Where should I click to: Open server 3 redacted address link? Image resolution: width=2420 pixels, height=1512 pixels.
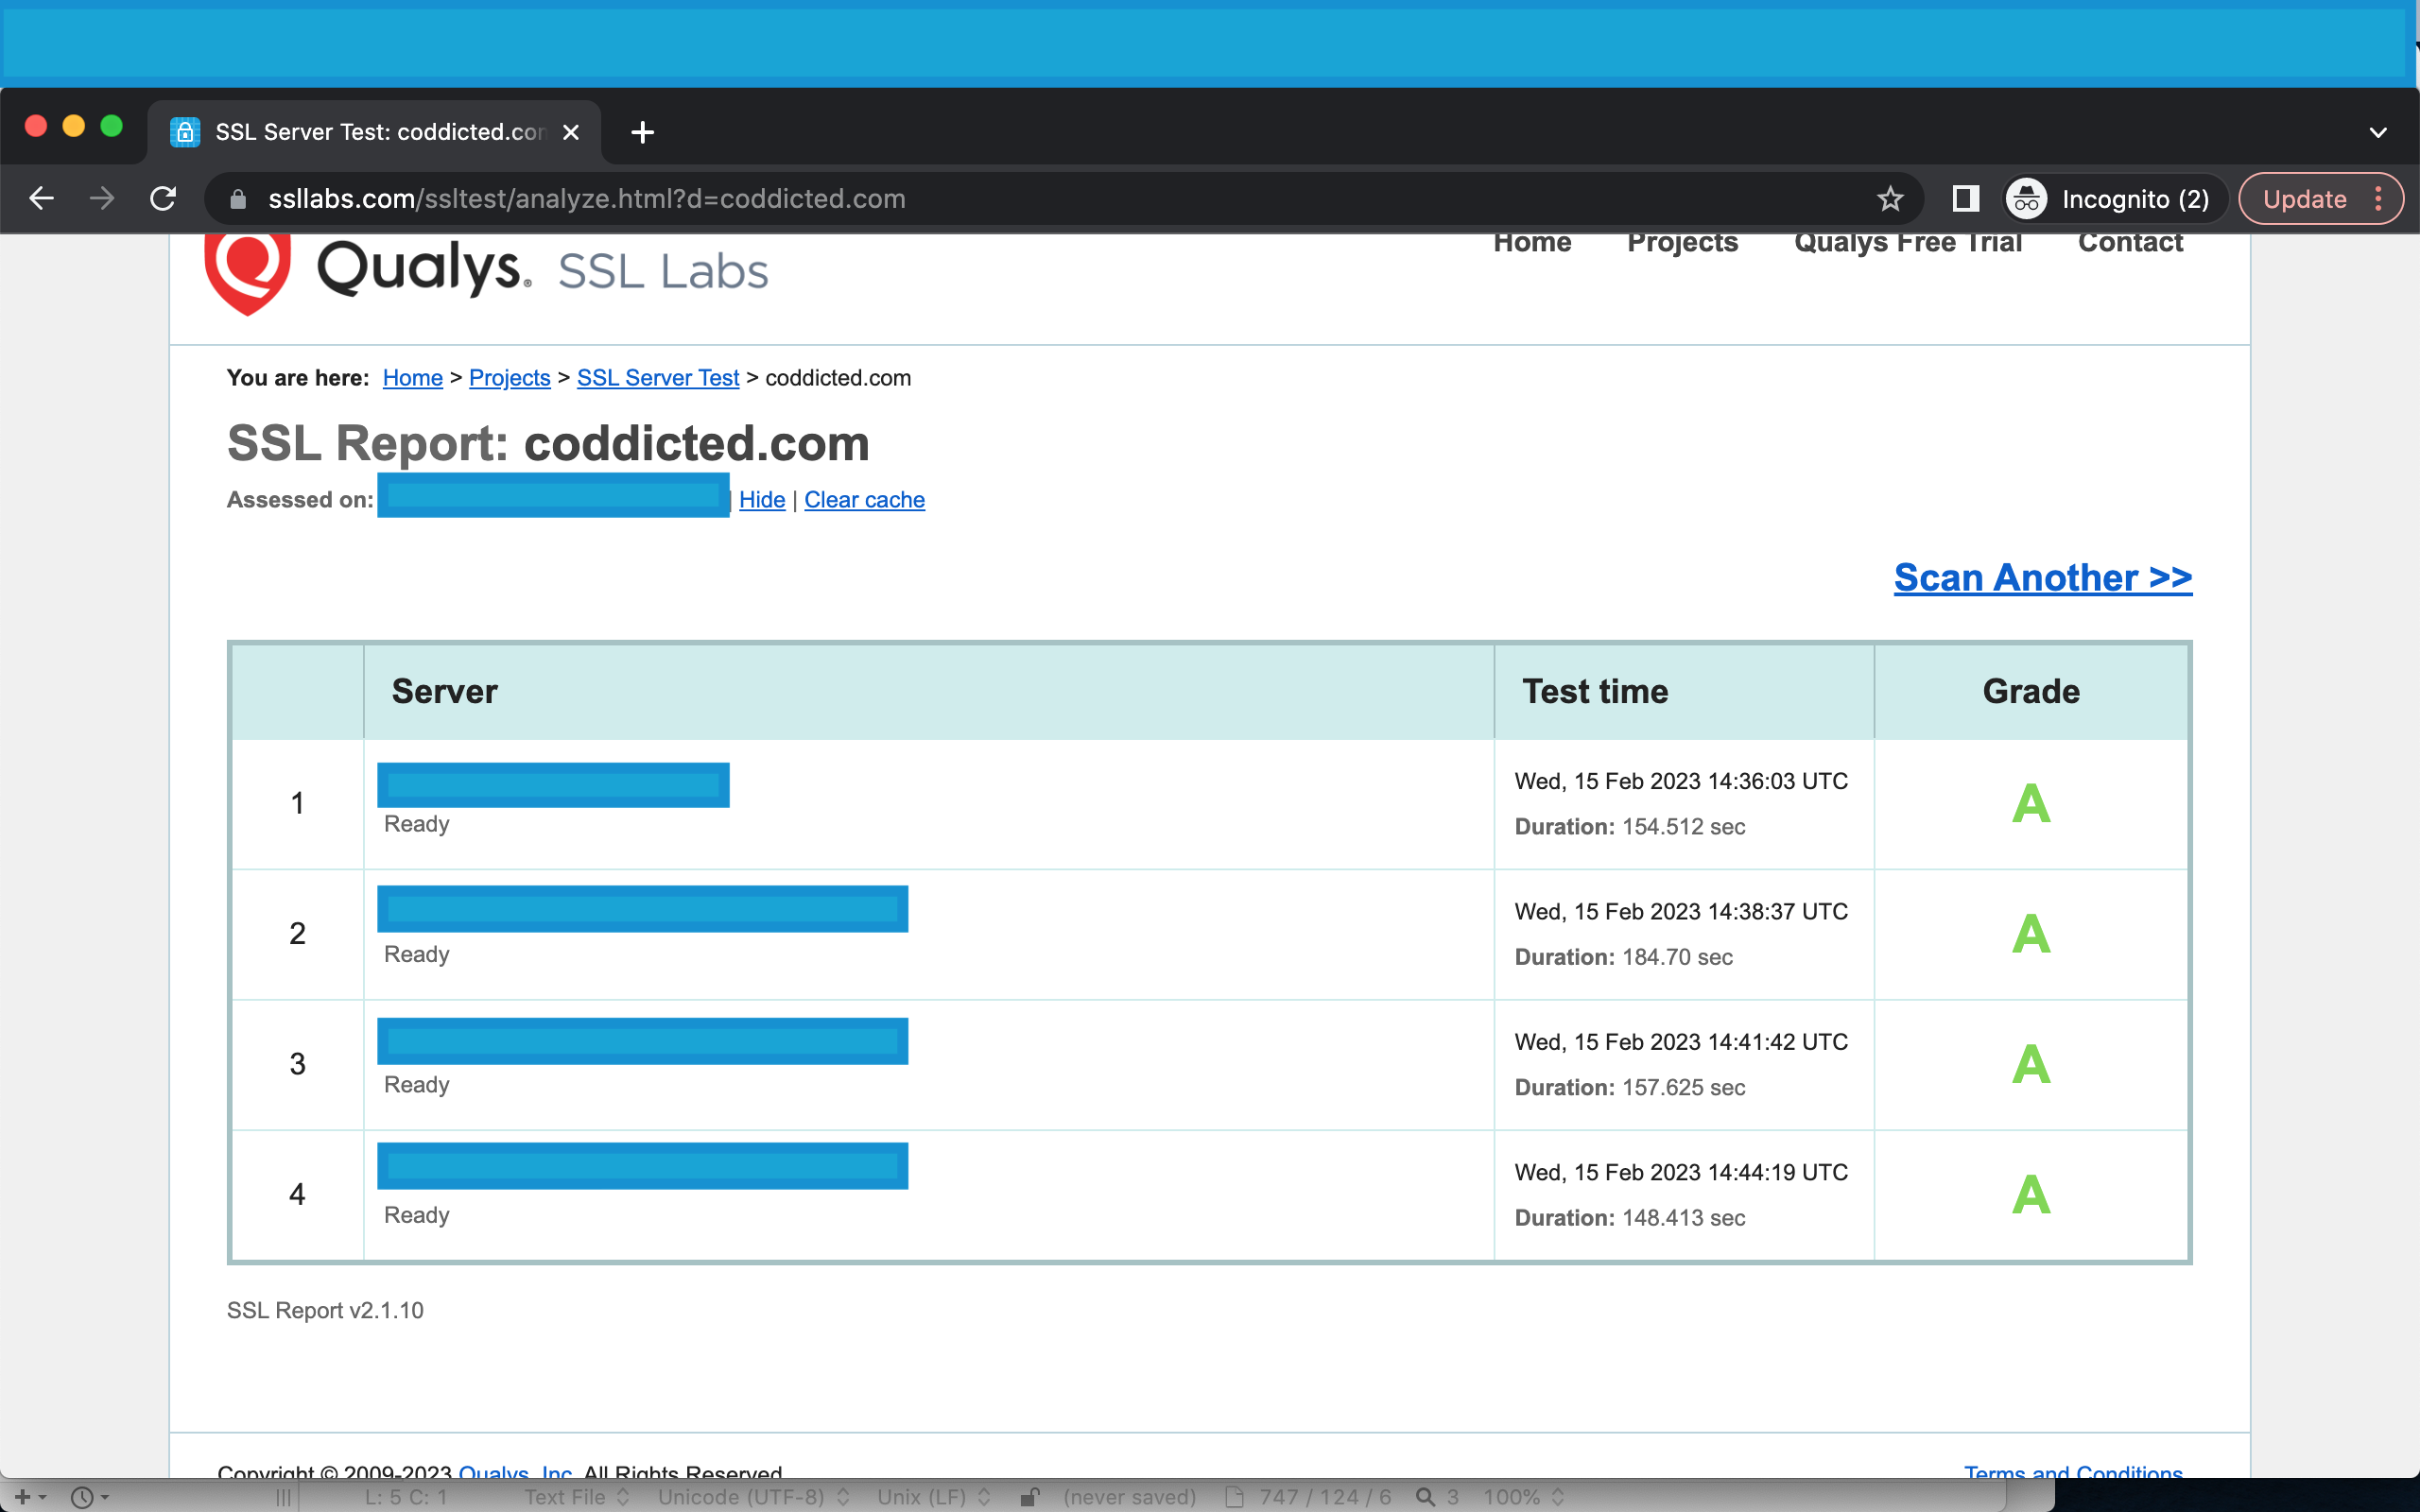coord(642,1041)
